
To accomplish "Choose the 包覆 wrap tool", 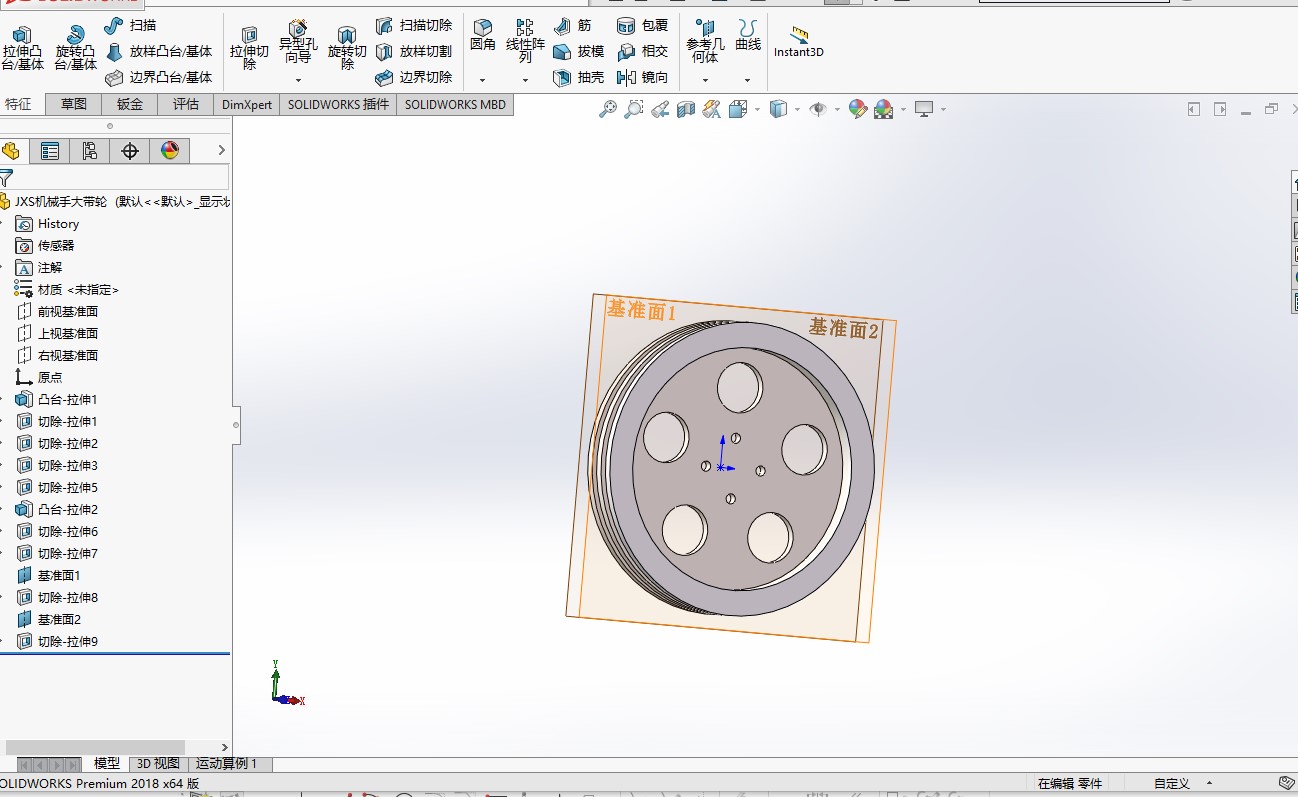I will (x=643, y=25).
